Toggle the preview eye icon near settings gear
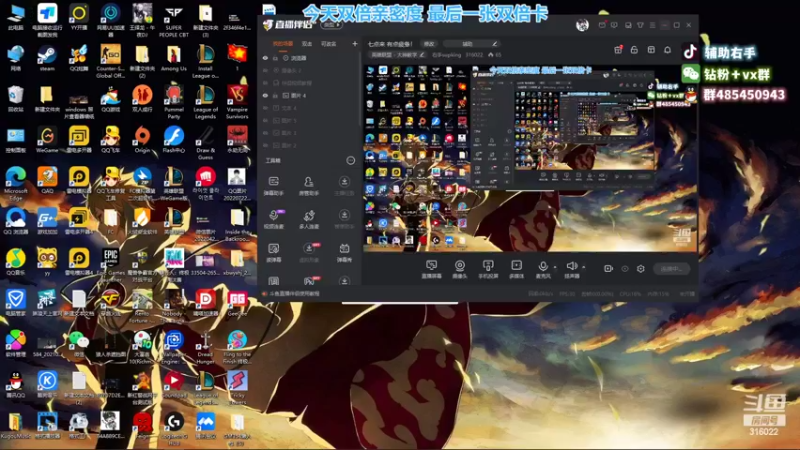 tap(624, 268)
